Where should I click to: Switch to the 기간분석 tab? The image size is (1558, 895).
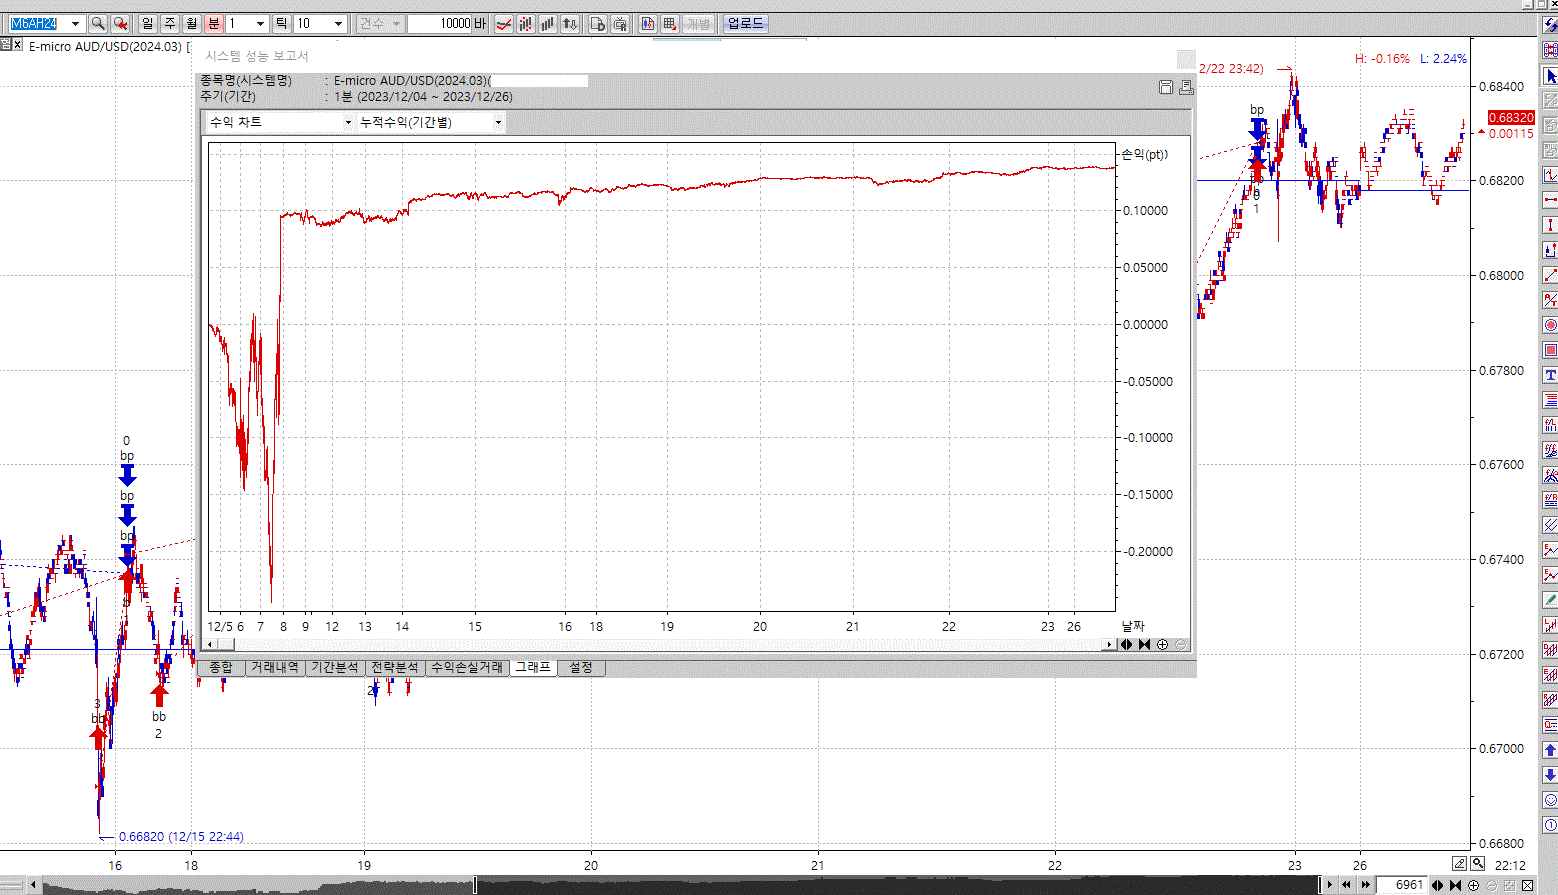[334, 667]
